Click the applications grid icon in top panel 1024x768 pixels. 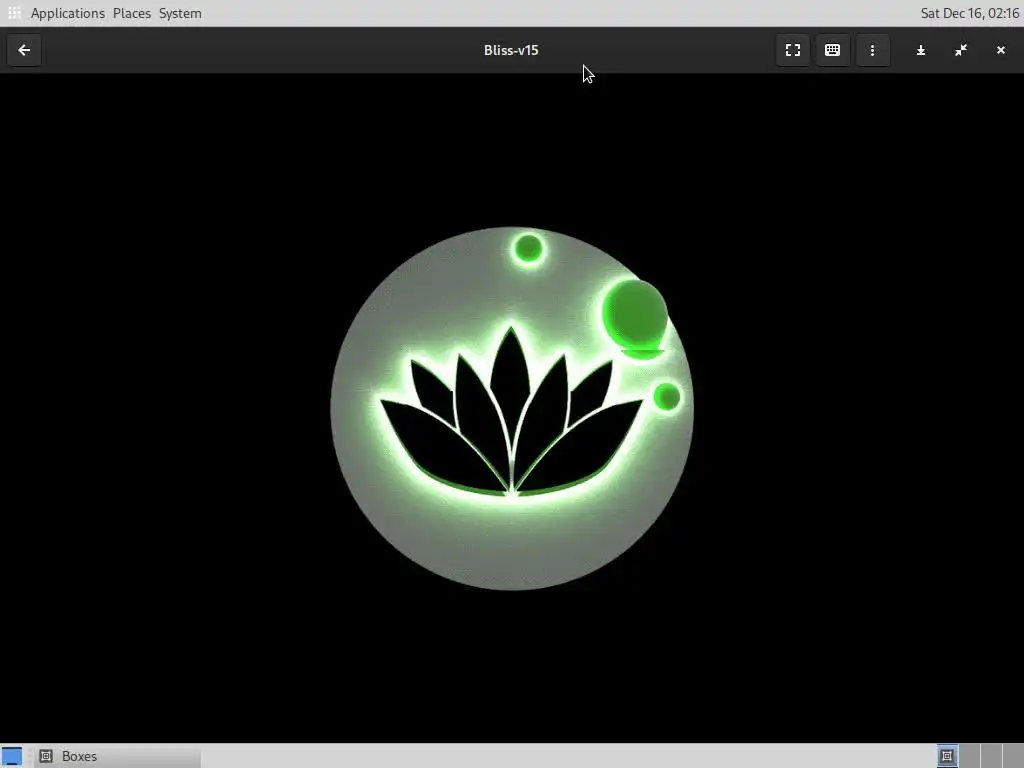point(14,13)
